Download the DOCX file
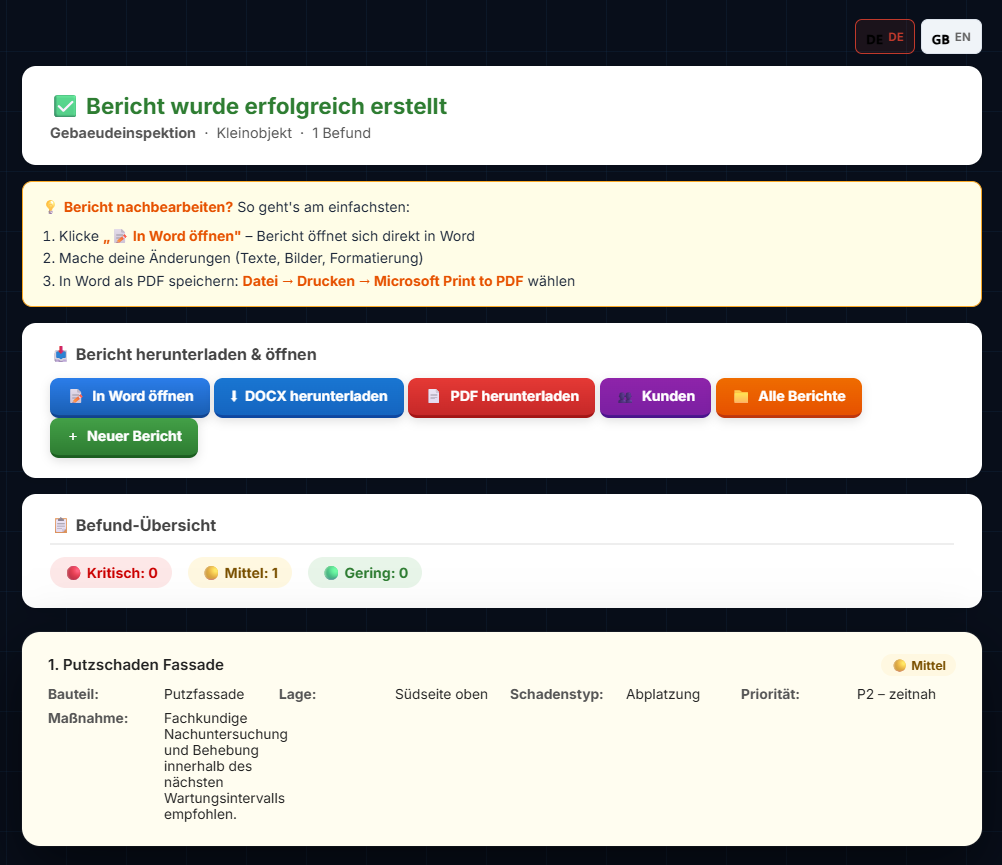1002x865 pixels. [308, 396]
